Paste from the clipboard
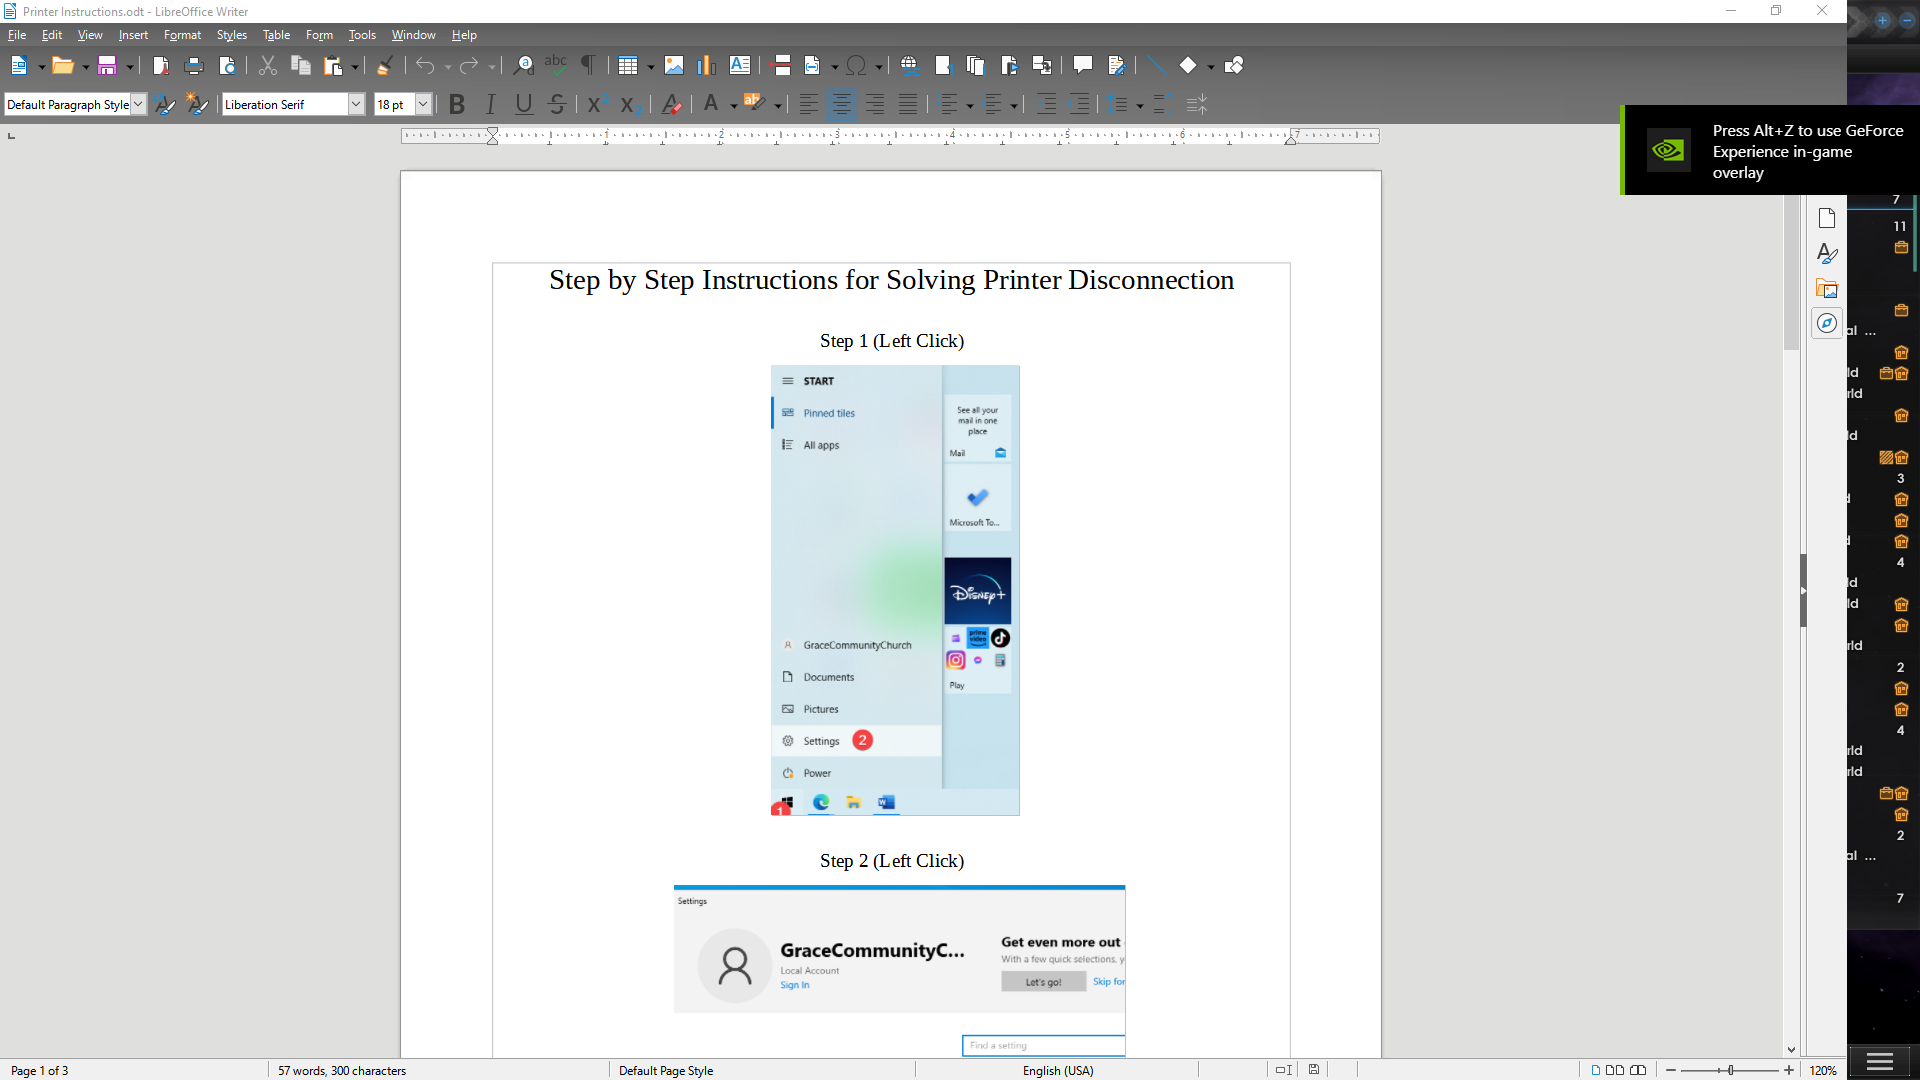The height and width of the screenshot is (1080, 1920). point(333,66)
